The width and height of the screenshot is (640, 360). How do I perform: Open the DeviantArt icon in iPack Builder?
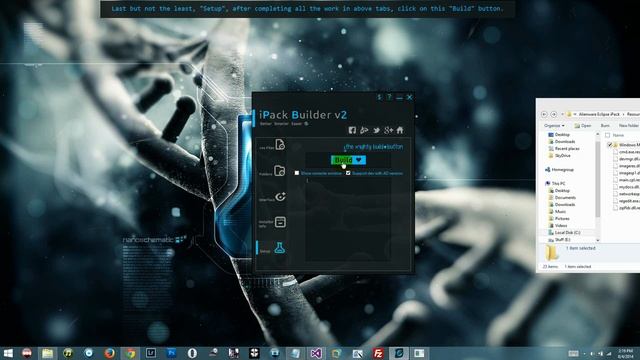pyautogui.click(x=364, y=130)
